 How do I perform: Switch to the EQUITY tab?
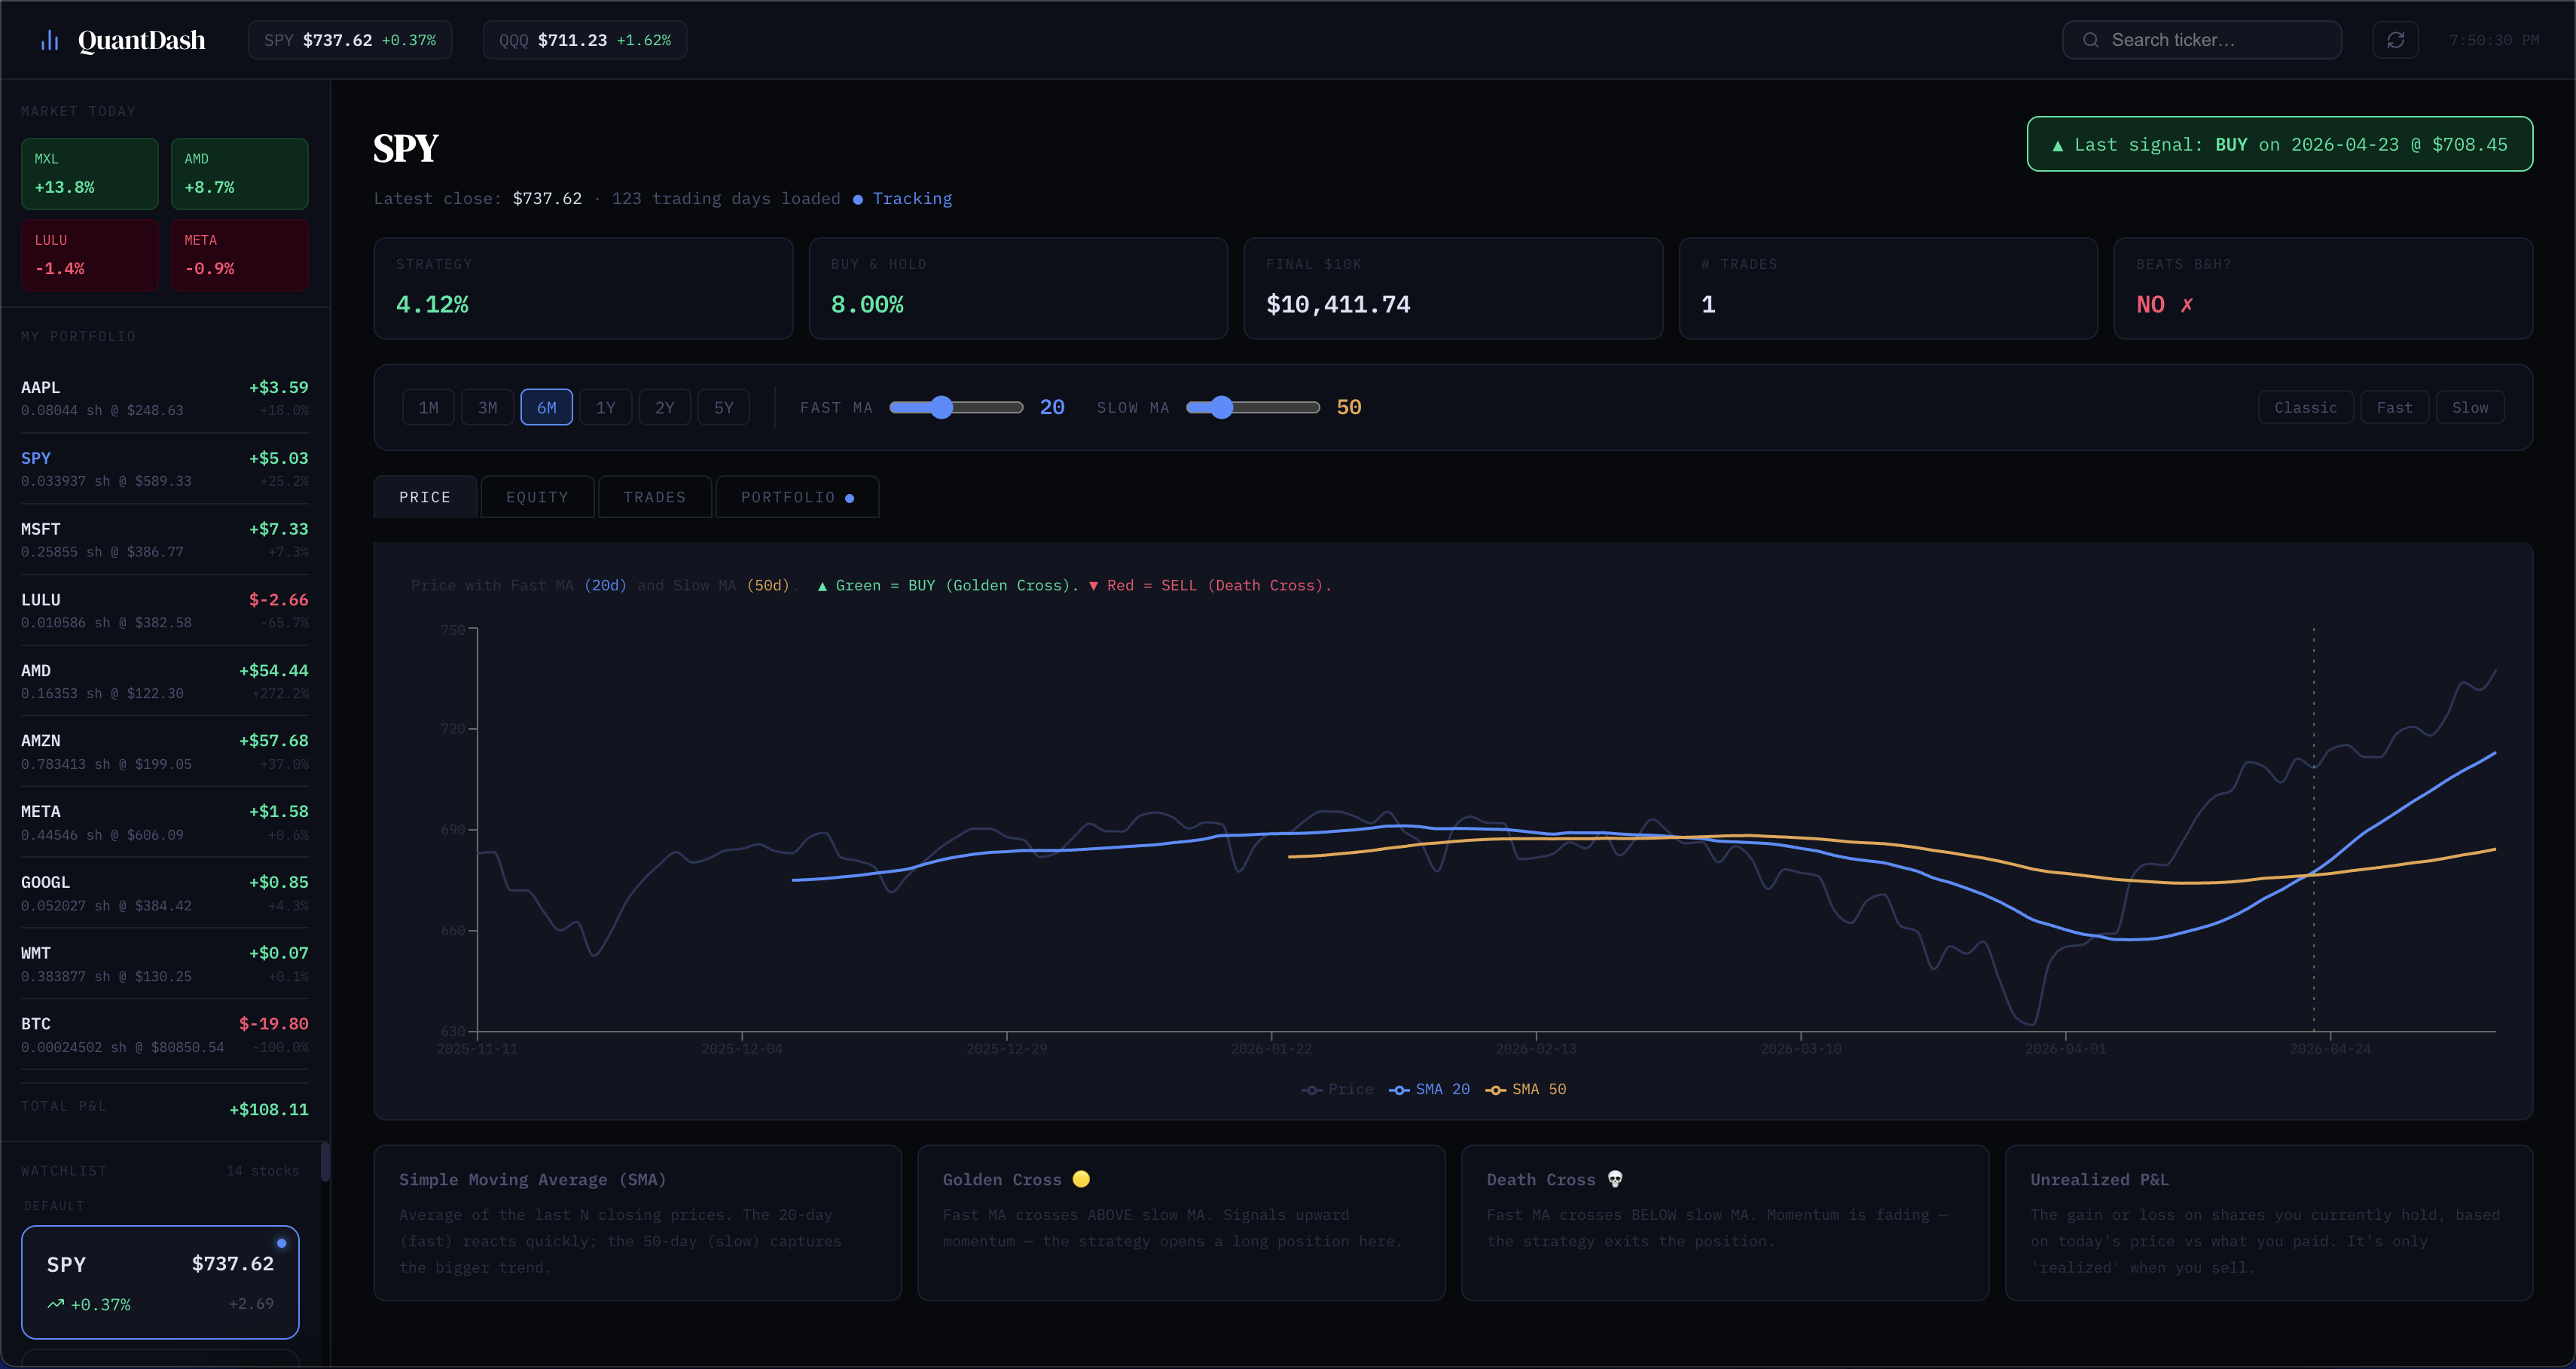point(537,497)
